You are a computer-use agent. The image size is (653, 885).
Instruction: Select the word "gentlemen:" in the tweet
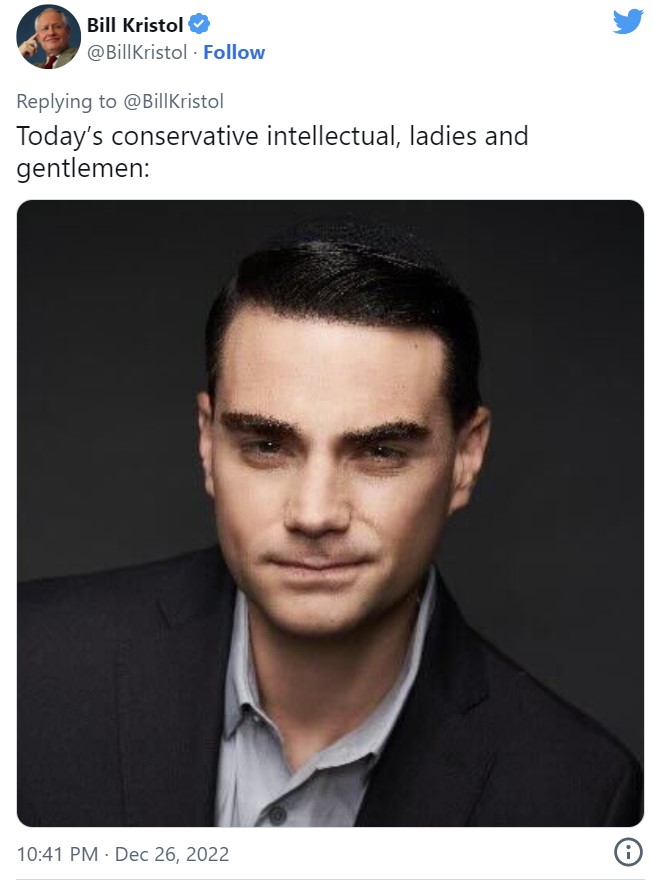(x=83, y=168)
